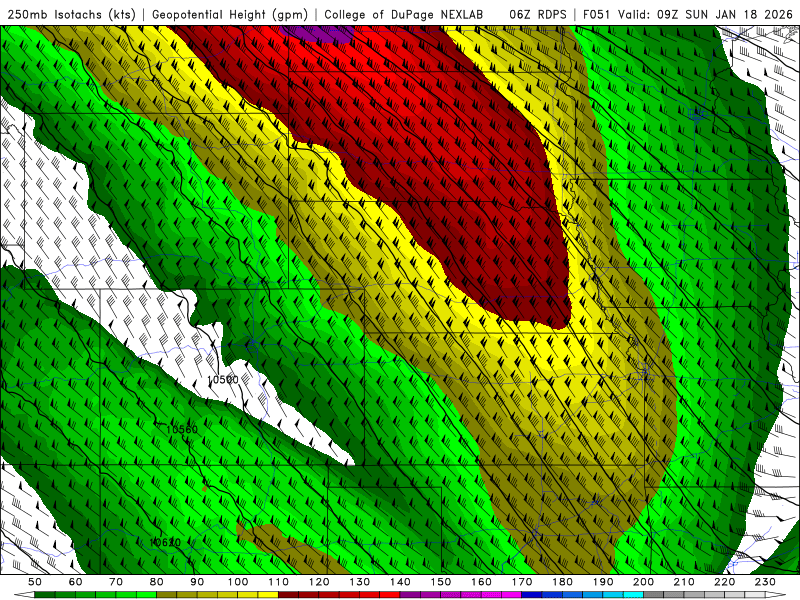
Task: Click the "06Z RDPS" model run label
Action: (x=537, y=15)
